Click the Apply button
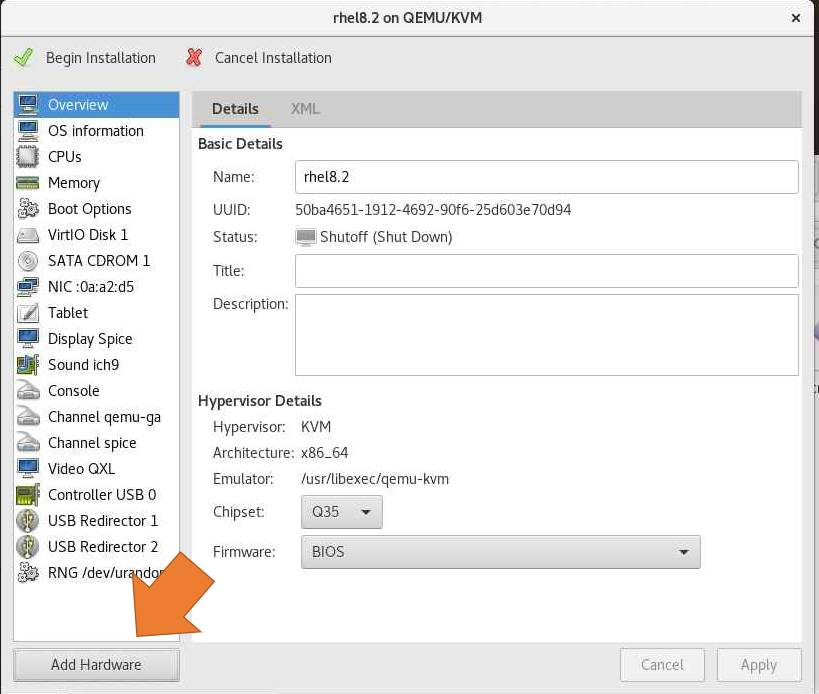819x694 pixels. coord(759,665)
